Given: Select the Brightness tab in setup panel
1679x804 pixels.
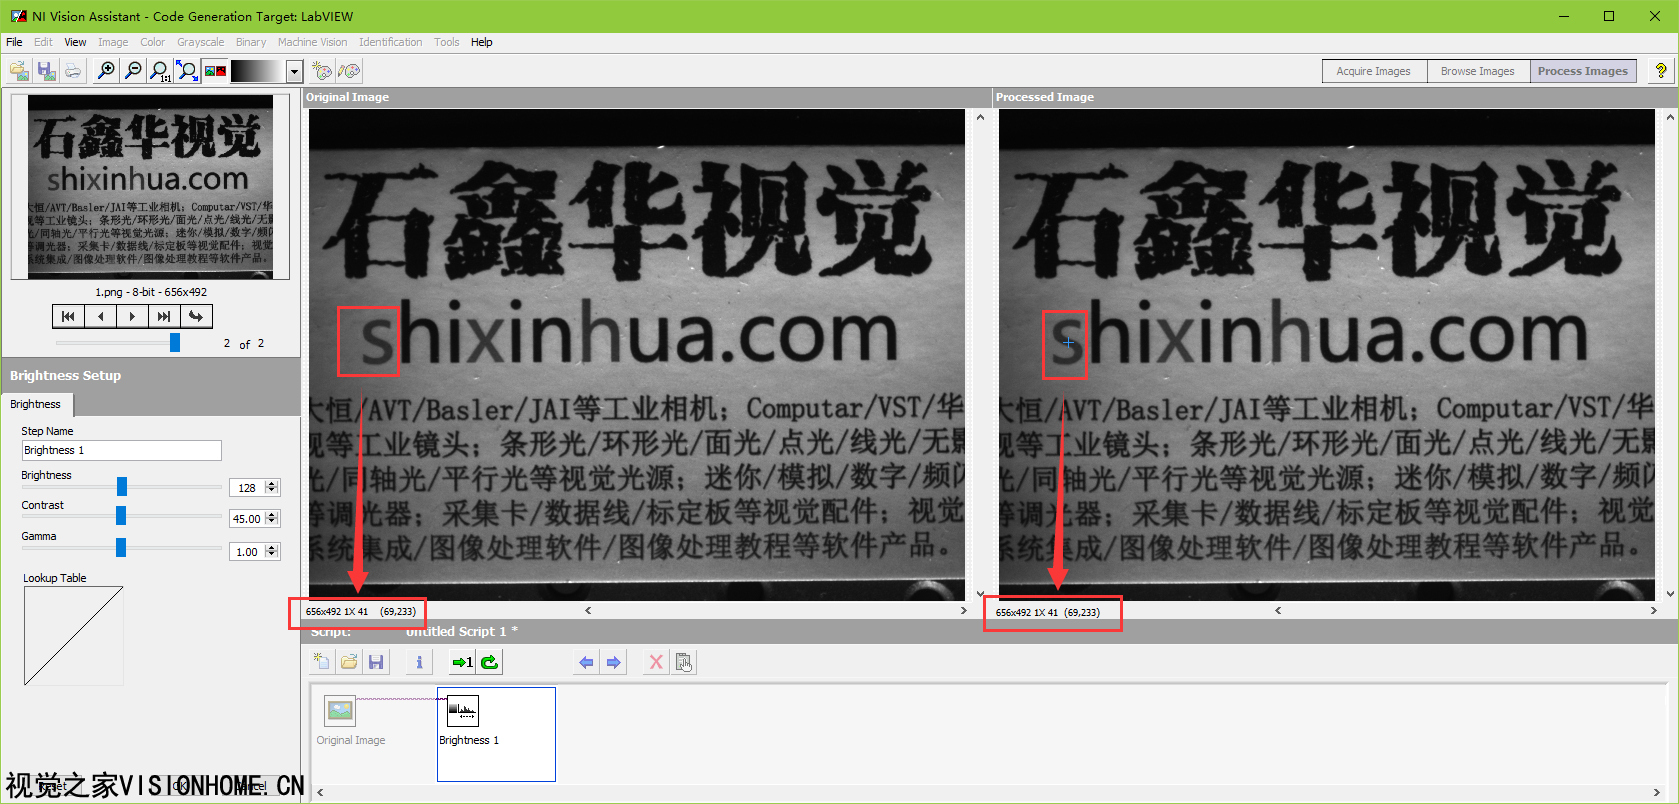Looking at the screenshot, I should [36, 404].
